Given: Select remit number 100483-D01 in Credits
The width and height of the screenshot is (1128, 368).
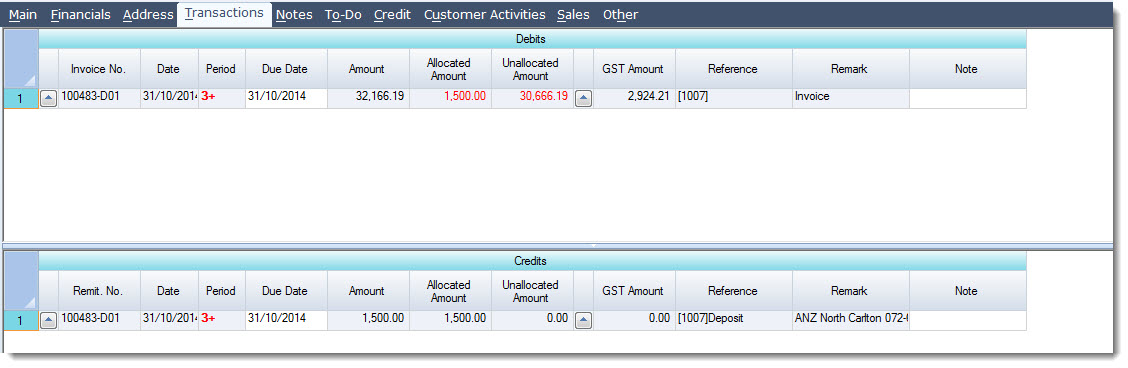Looking at the screenshot, I should pyautogui.click(x=99, y=321).
